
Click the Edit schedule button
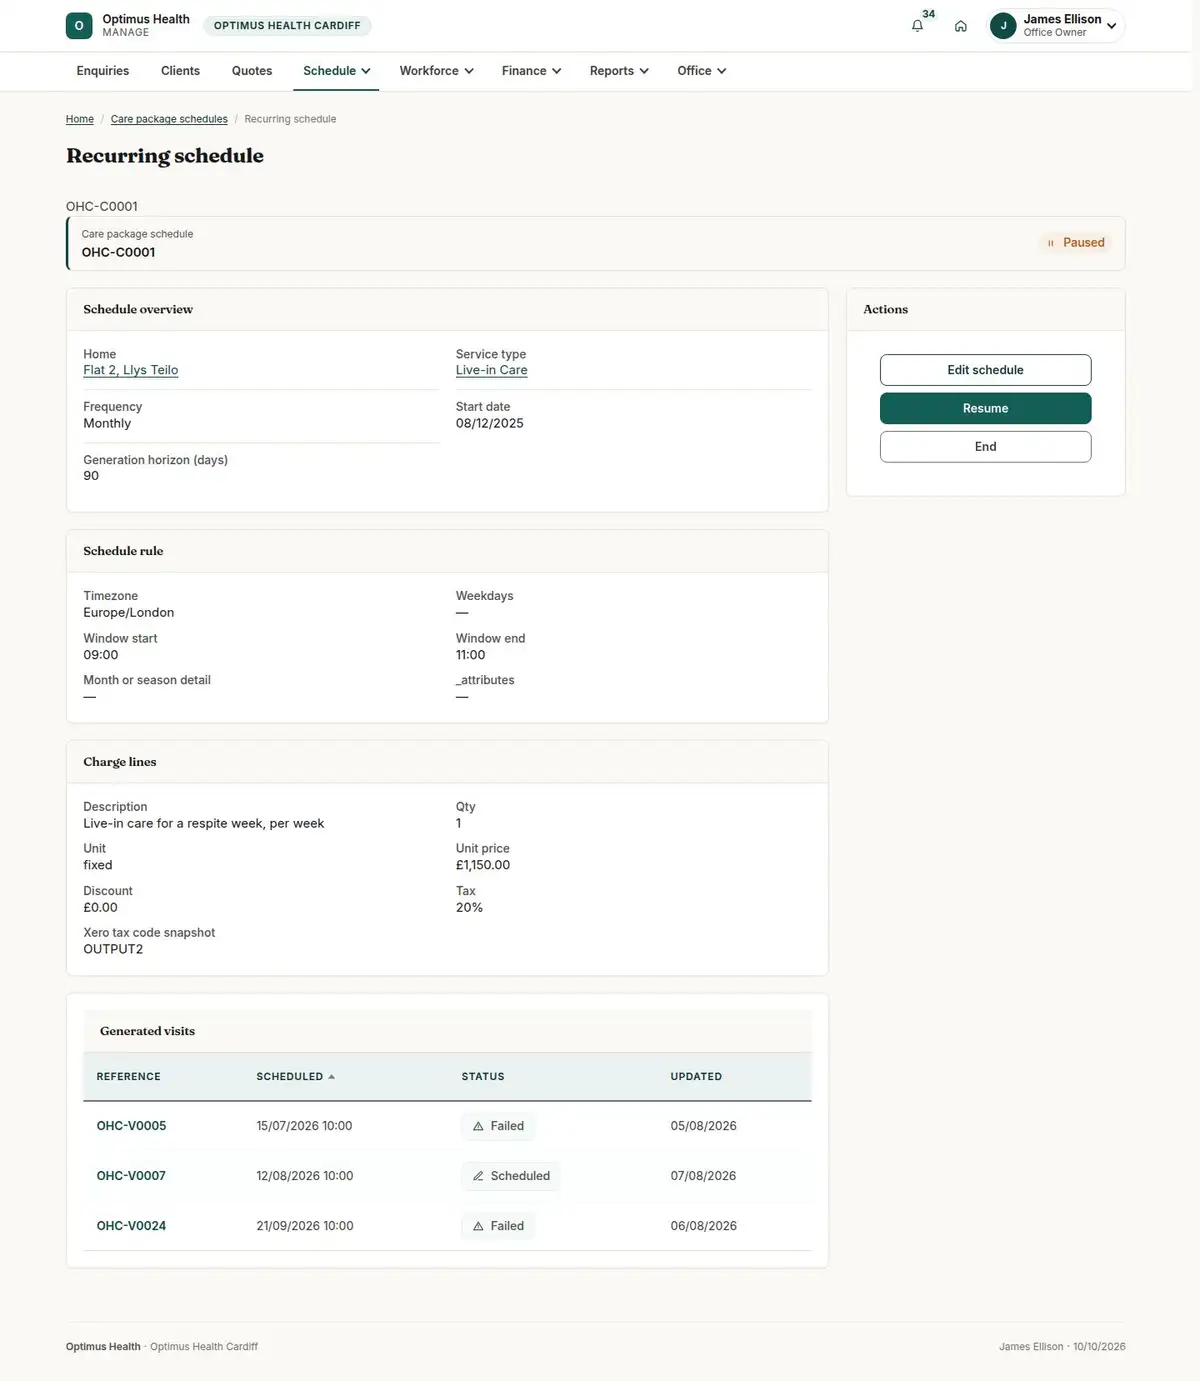point(985,370)
